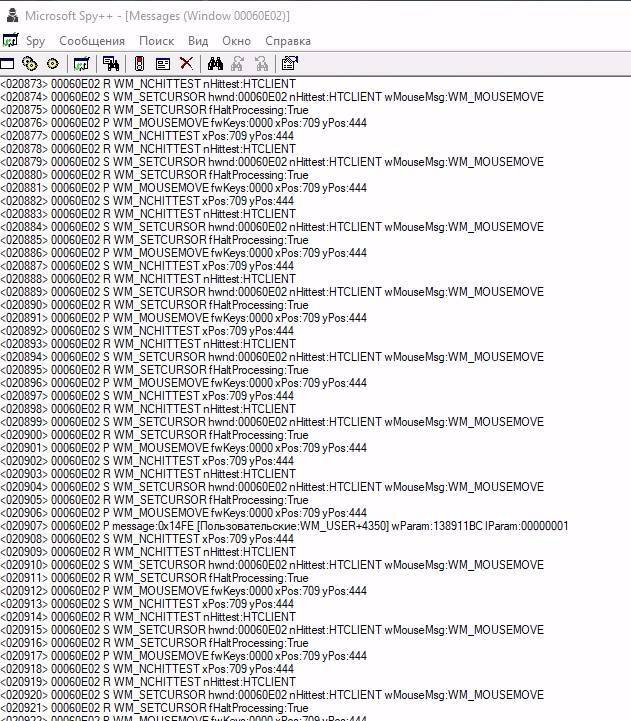This screenshot has width=631, height=721.
Task: Select log line <020914> WM_NCHITTEST
Action: [x=148, y=617]
